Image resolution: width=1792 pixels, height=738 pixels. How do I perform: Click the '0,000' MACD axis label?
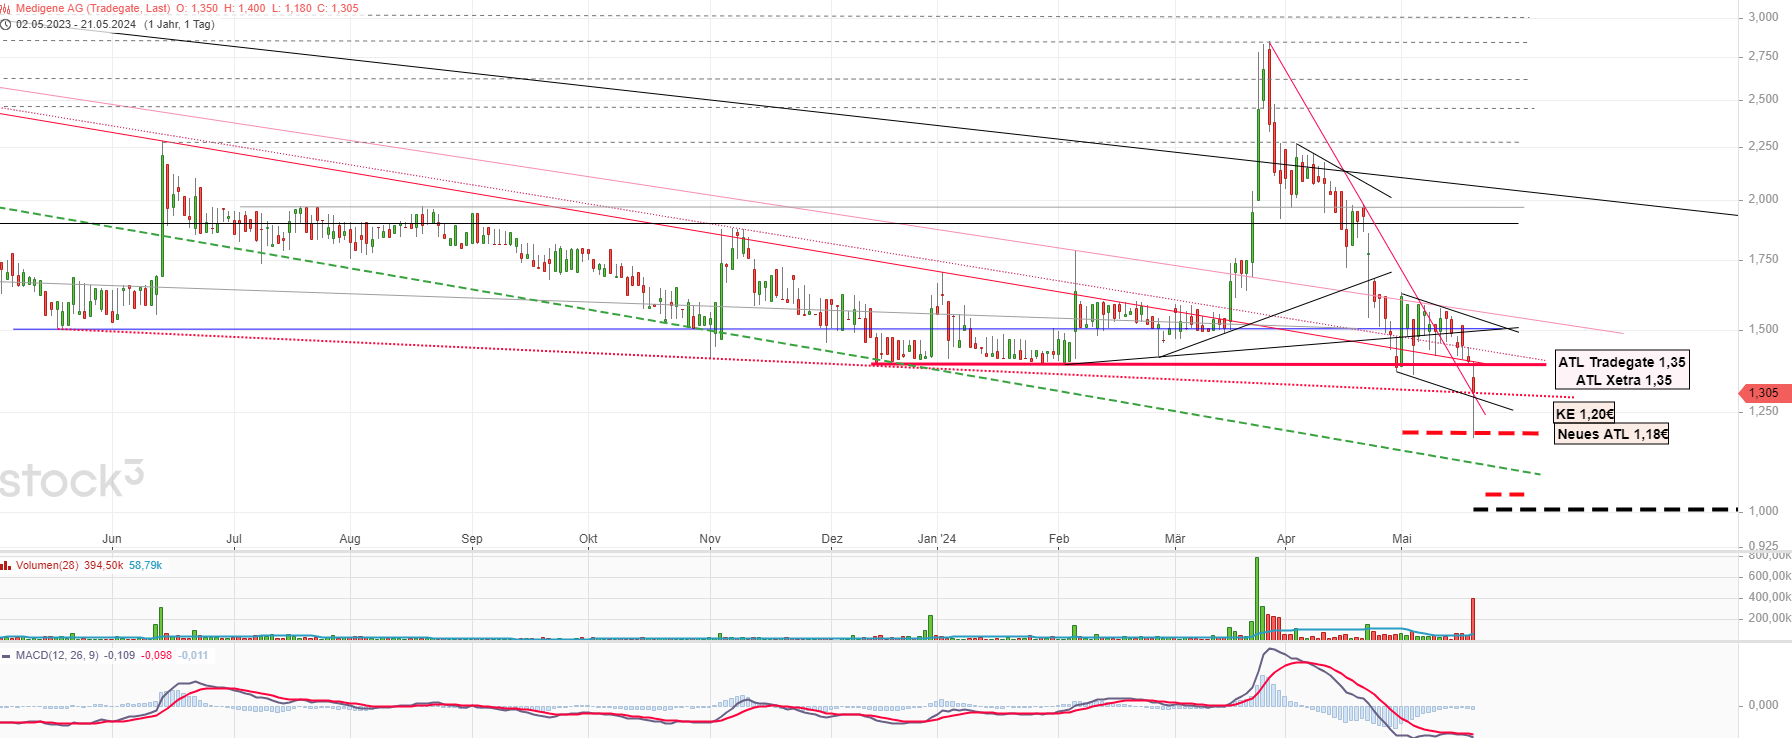click(x=1763, y=705)
